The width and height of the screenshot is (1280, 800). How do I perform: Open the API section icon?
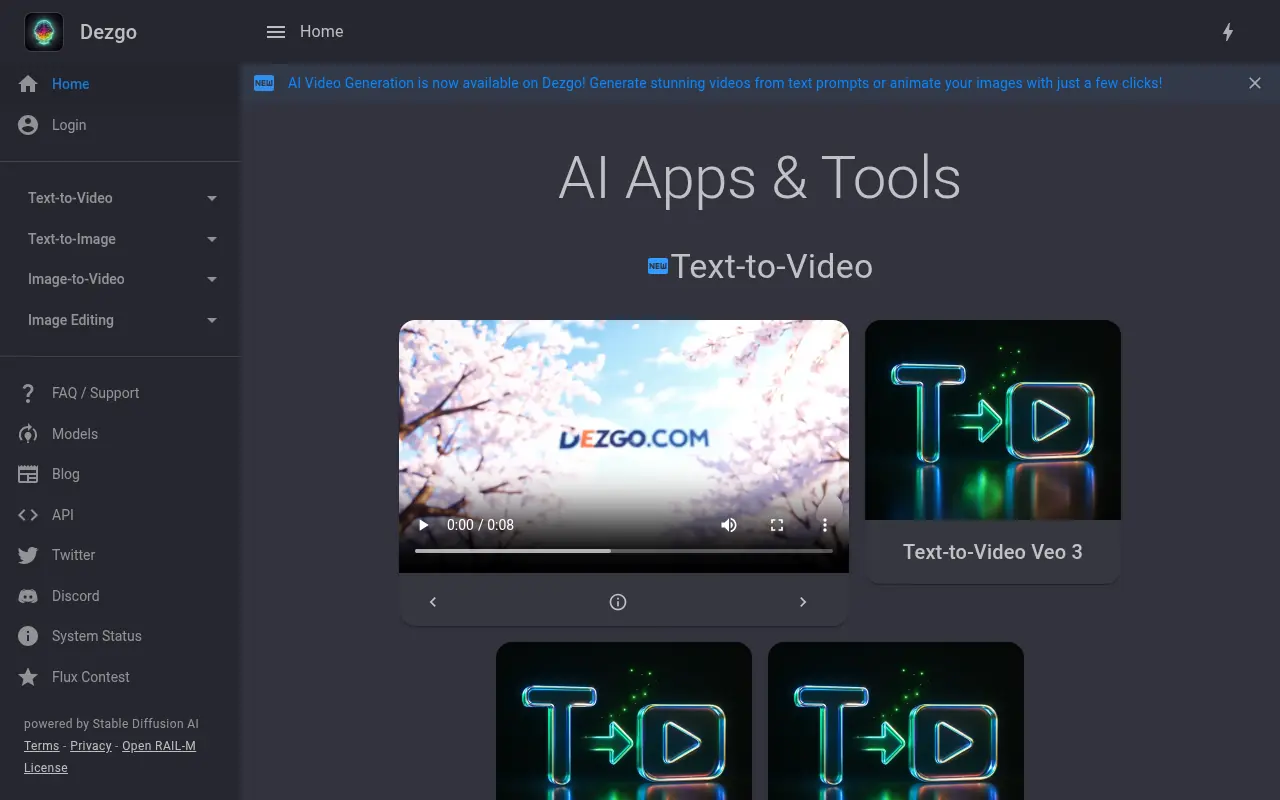[28, 515]
